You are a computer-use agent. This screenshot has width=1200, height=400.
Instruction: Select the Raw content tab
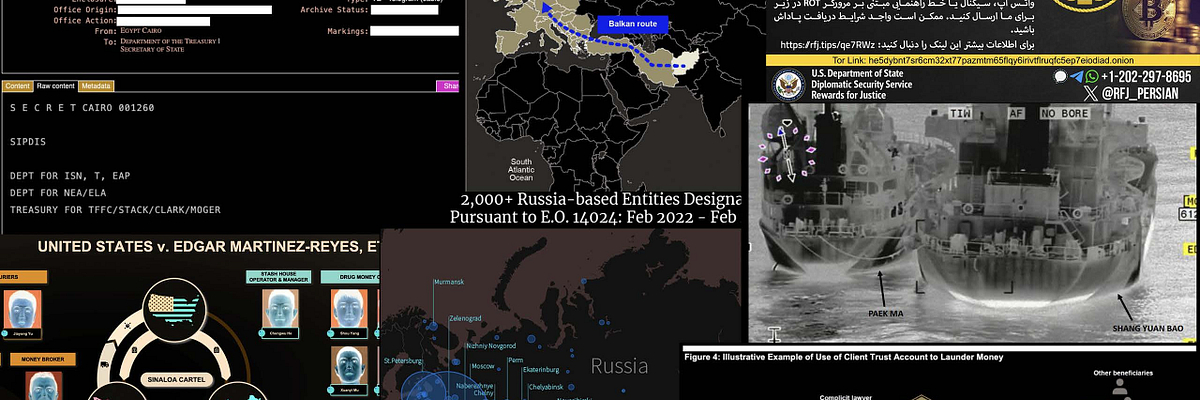click(x=56, y=86)
